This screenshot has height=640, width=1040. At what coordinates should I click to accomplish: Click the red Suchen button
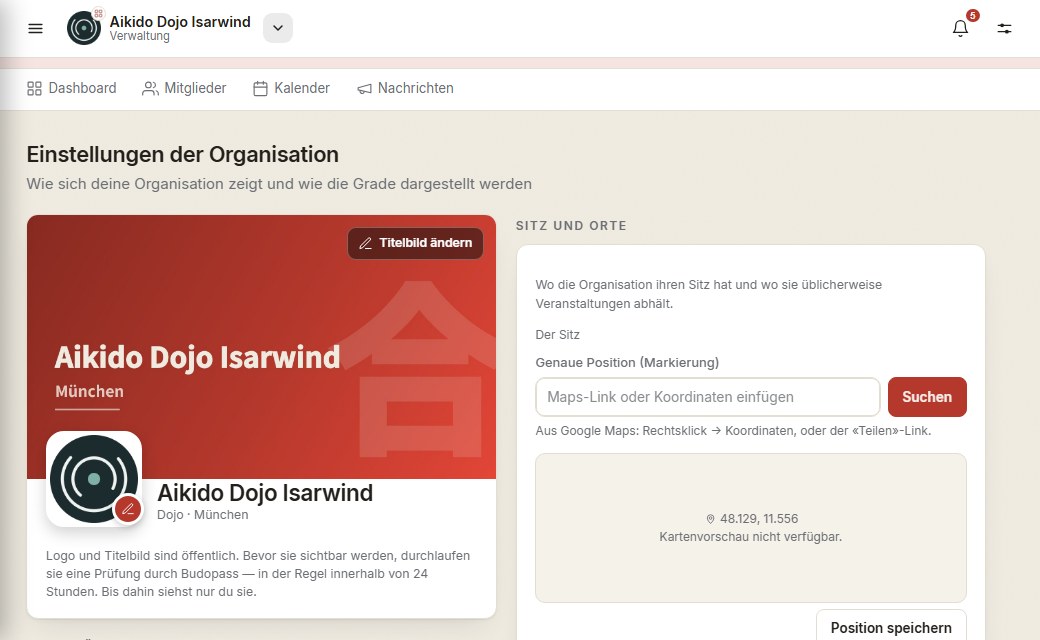pyautogui.click(x=927, y=397)
